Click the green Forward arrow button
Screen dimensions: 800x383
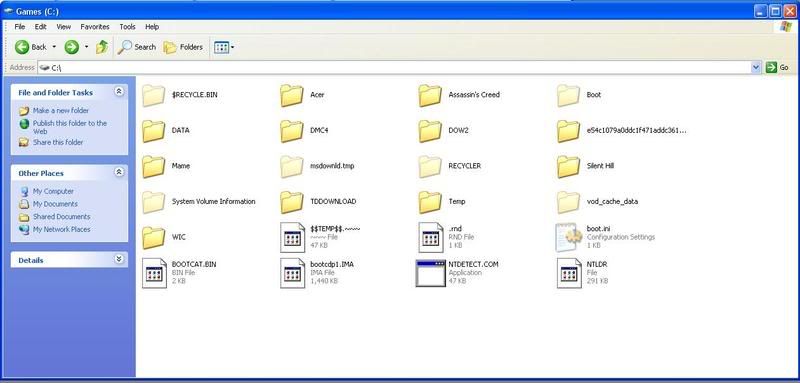click(x=71, y=47)
